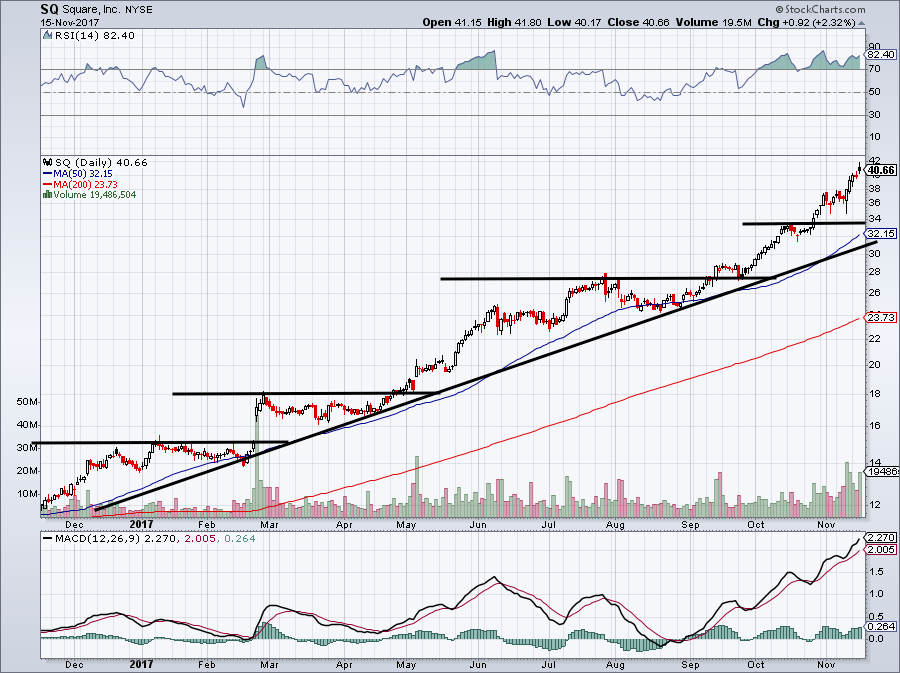The width and height of the screenshot is (900, 673).
Task: Click the 50M volume axis label
Action: click(28, 402)
